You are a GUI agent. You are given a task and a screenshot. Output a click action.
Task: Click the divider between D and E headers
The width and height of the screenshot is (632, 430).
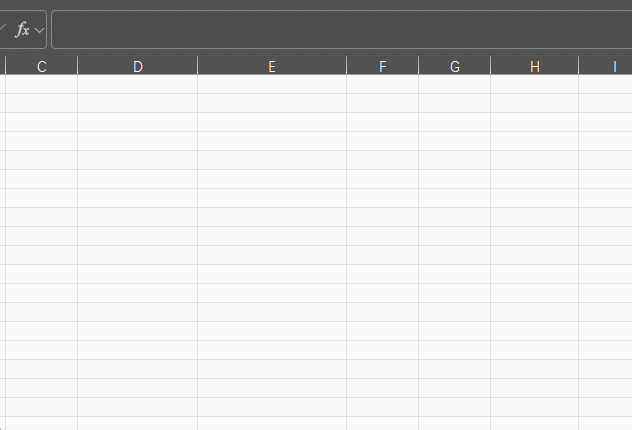click(x=198, y=65)
